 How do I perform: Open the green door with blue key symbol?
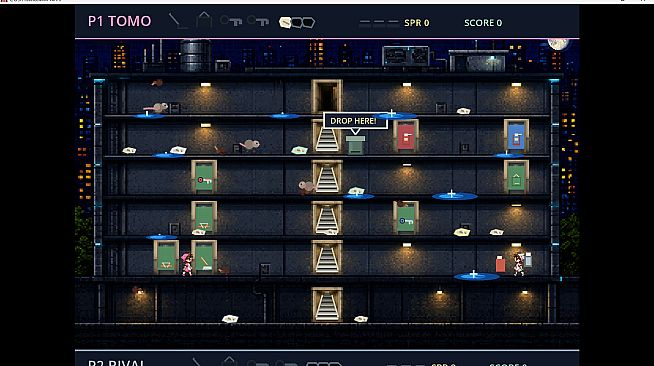point(406,218)
